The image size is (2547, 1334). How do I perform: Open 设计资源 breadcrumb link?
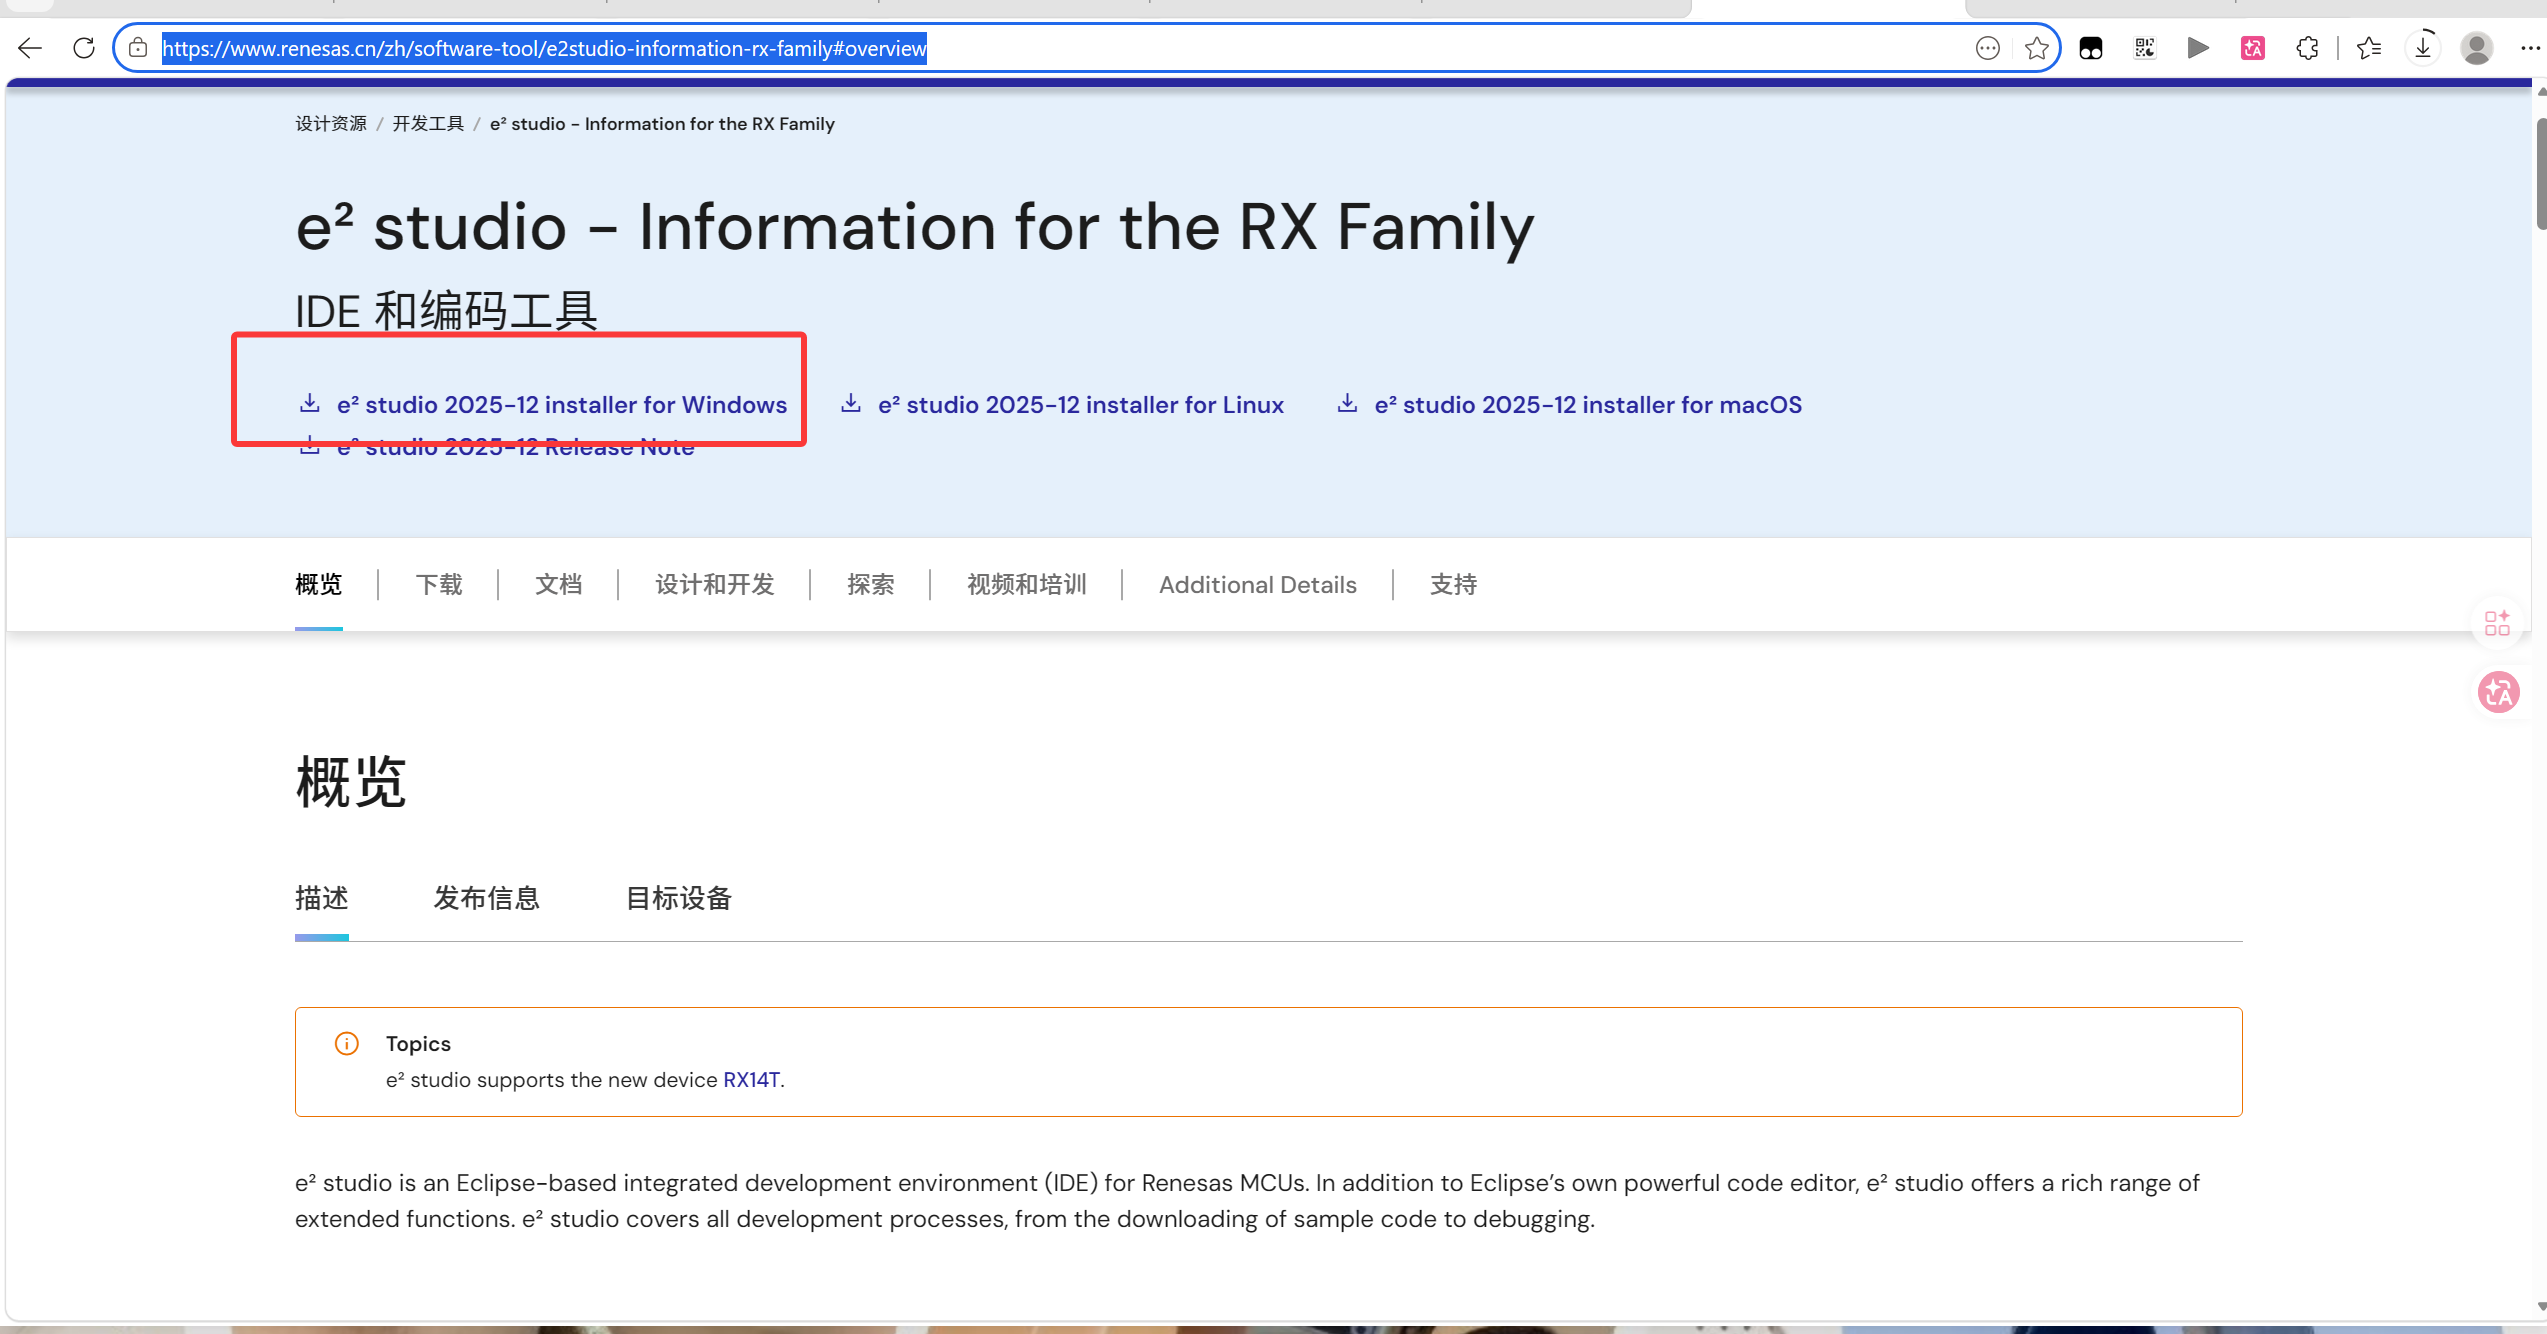click(331, 124)
